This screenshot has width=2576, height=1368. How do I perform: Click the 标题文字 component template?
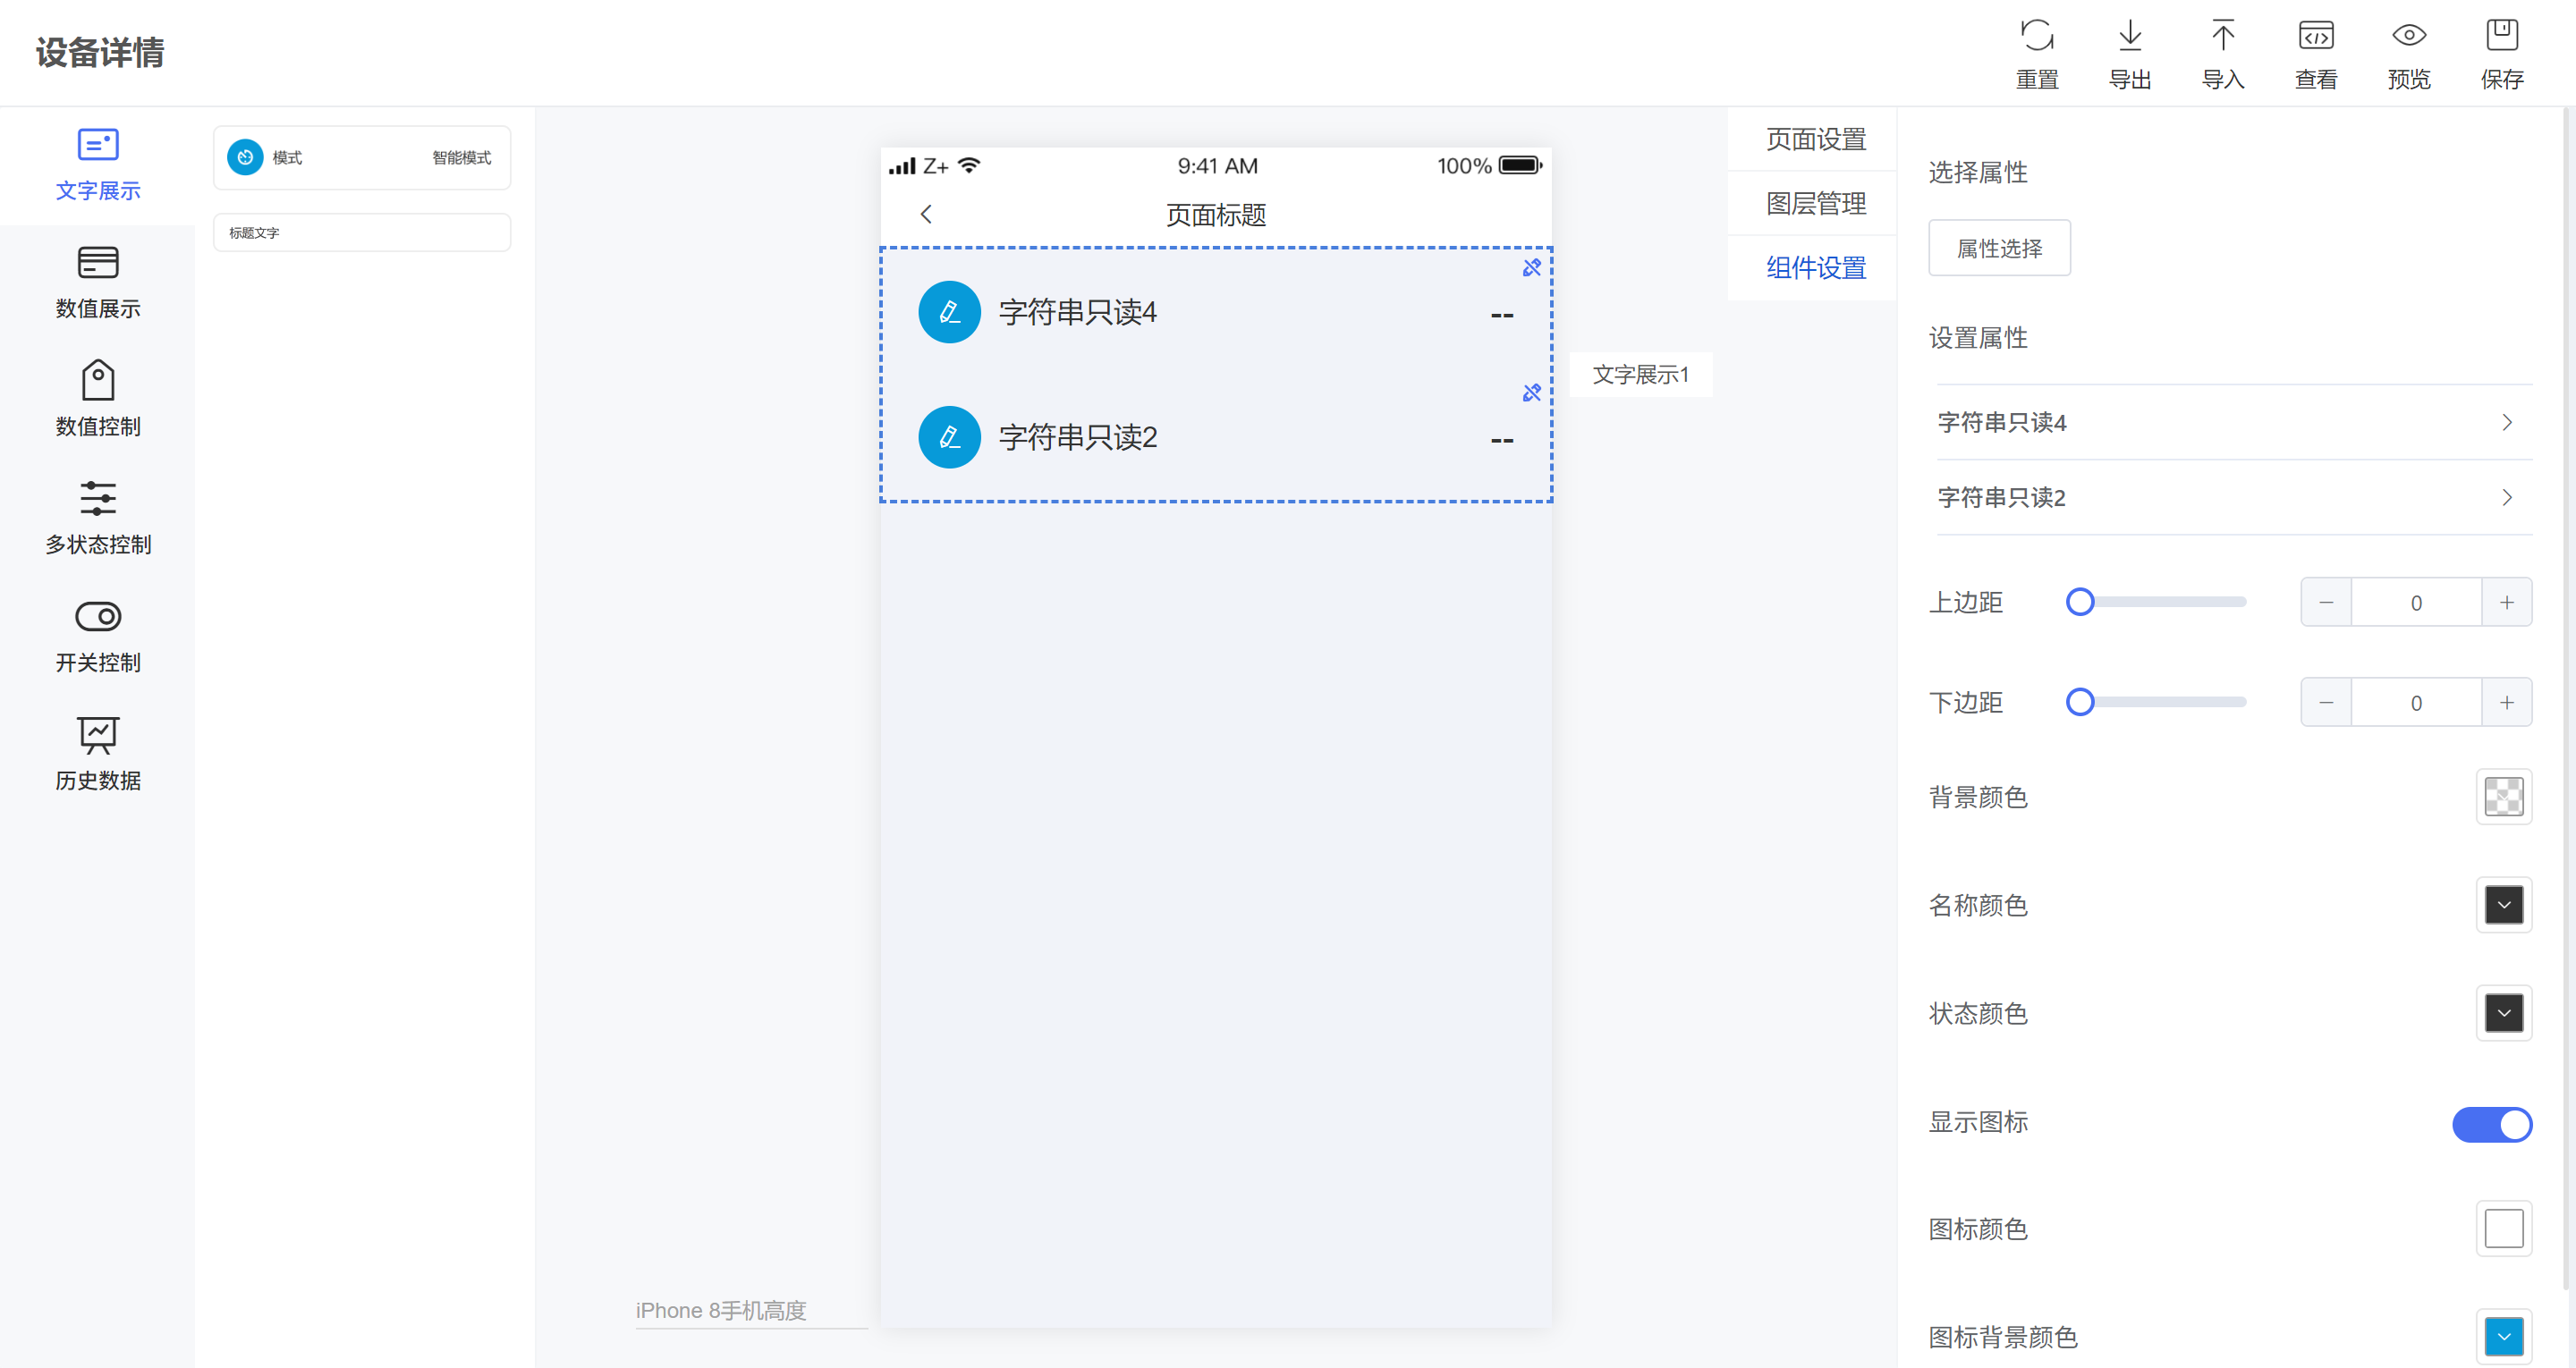(x=361, y=232)
